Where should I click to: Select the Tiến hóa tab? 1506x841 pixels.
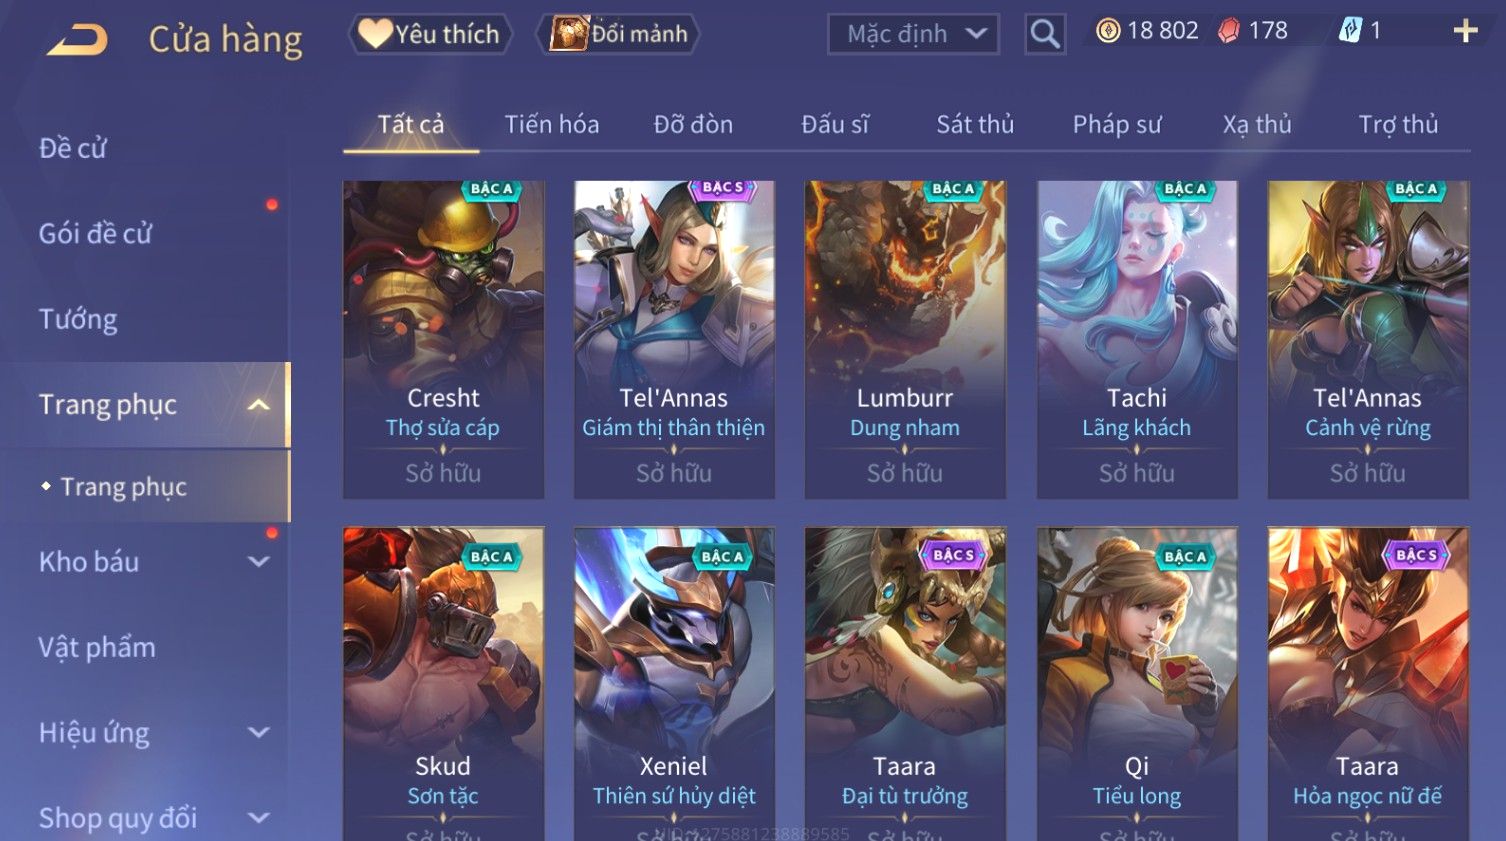(552, 124)
